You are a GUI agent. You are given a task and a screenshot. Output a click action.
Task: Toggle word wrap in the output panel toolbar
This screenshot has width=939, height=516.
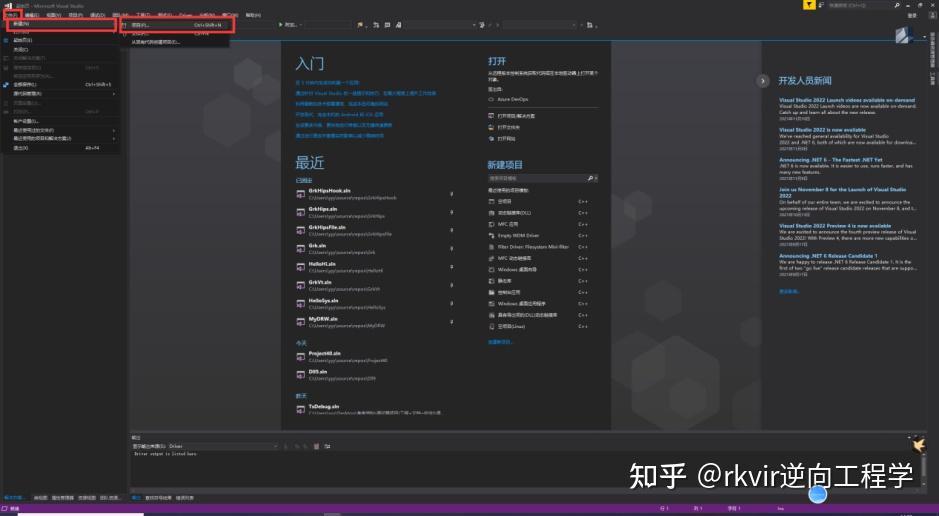(x=328, y=446)
